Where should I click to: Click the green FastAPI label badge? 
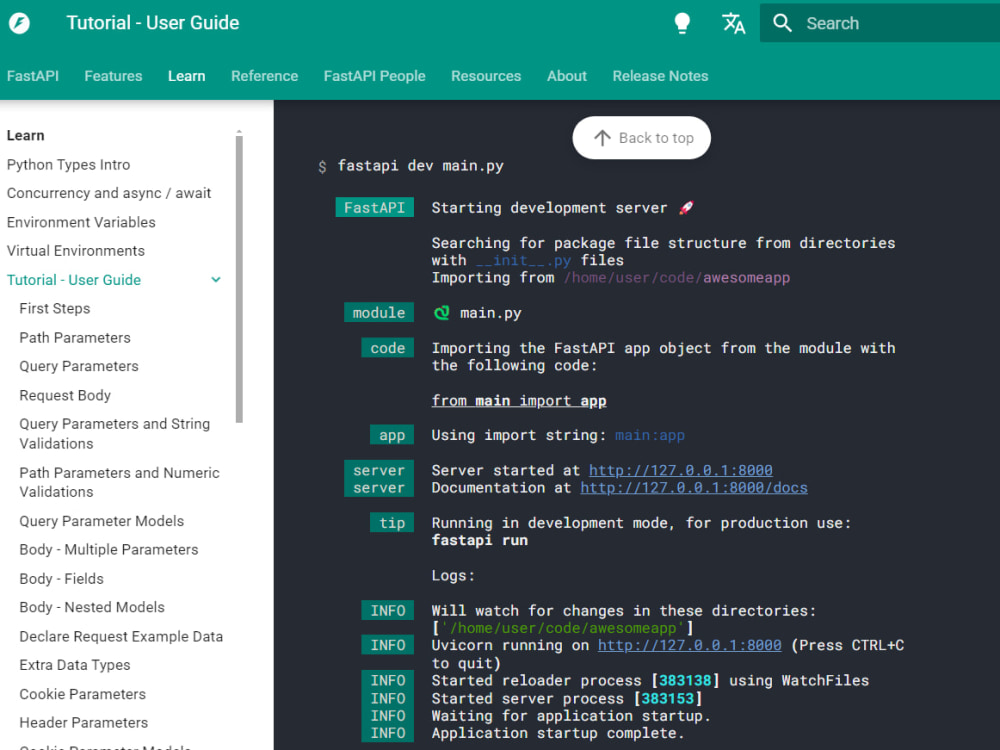374,208
